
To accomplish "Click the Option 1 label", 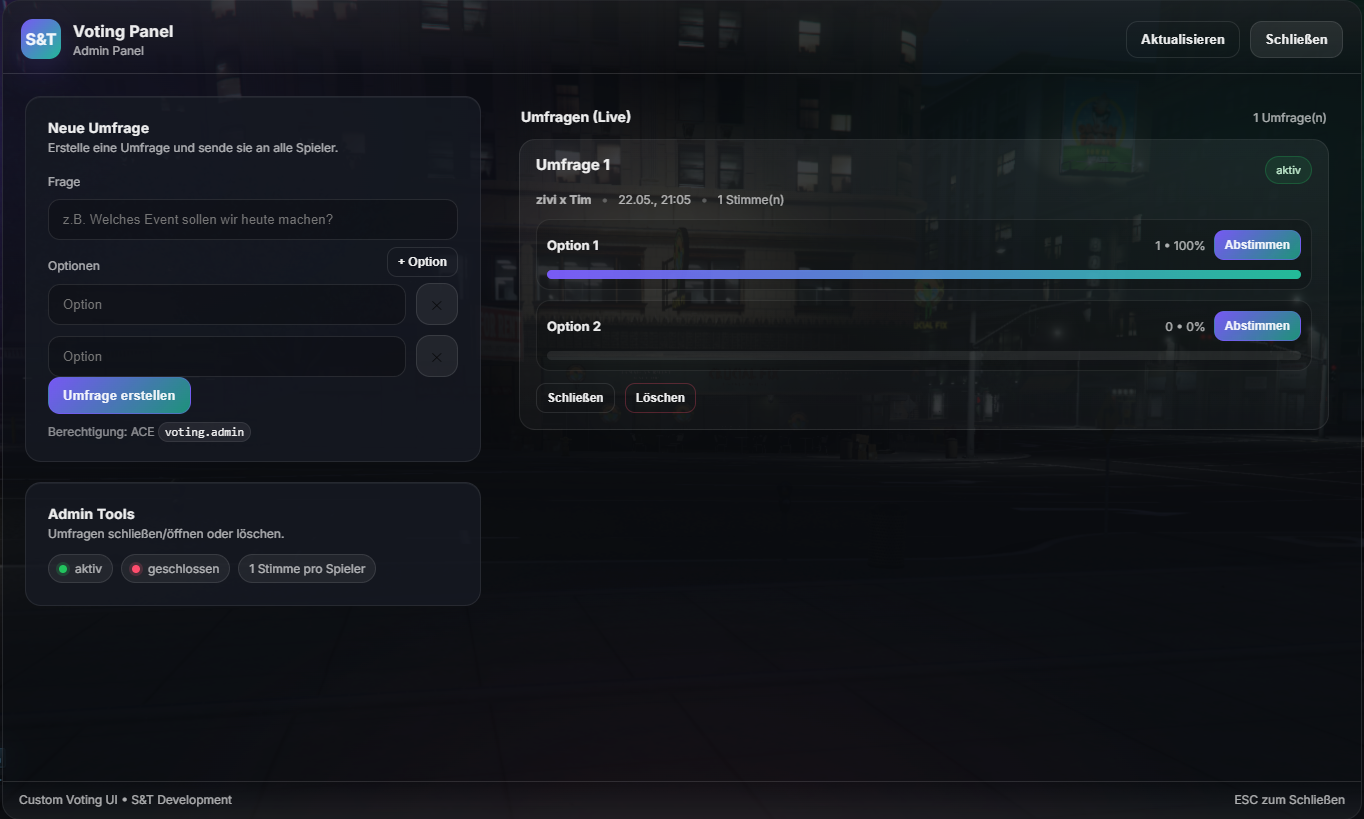I will (573, 245).
